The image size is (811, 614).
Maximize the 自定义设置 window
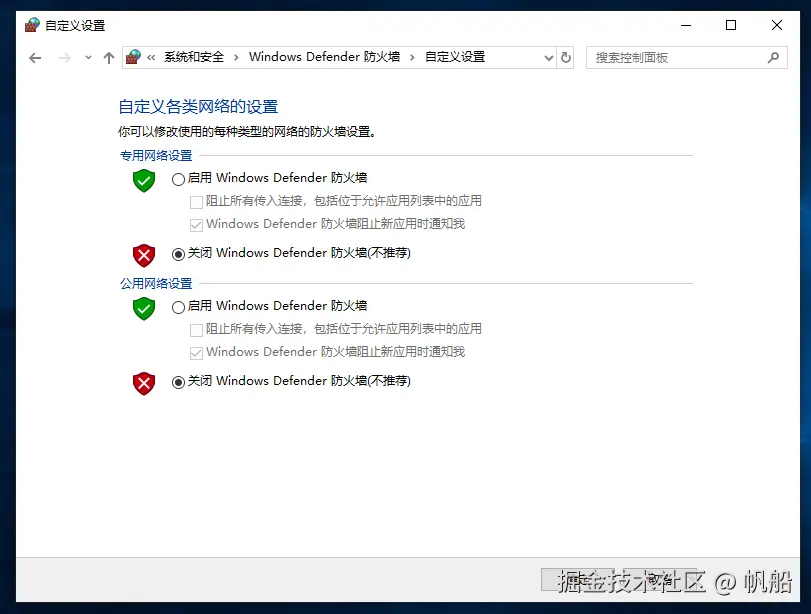[731, 25]
